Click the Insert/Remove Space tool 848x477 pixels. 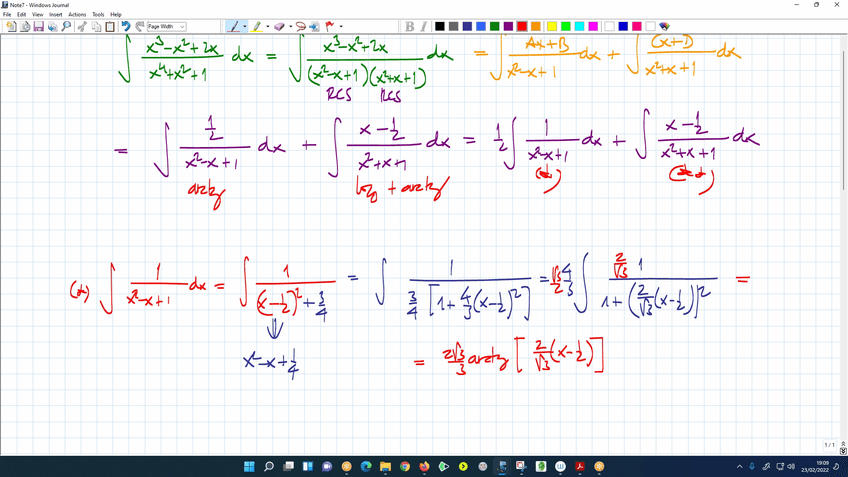pyautogui.click(x=314, y=27)
